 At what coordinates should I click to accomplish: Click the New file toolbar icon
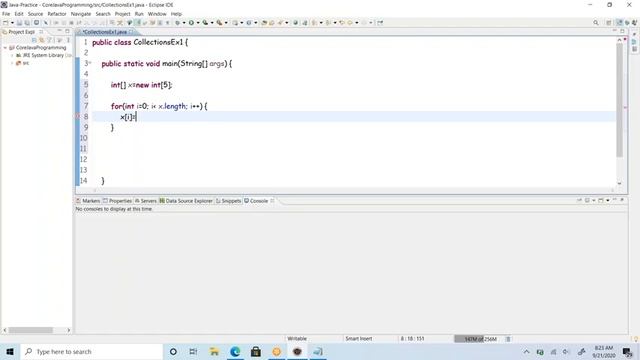(5, 22)
